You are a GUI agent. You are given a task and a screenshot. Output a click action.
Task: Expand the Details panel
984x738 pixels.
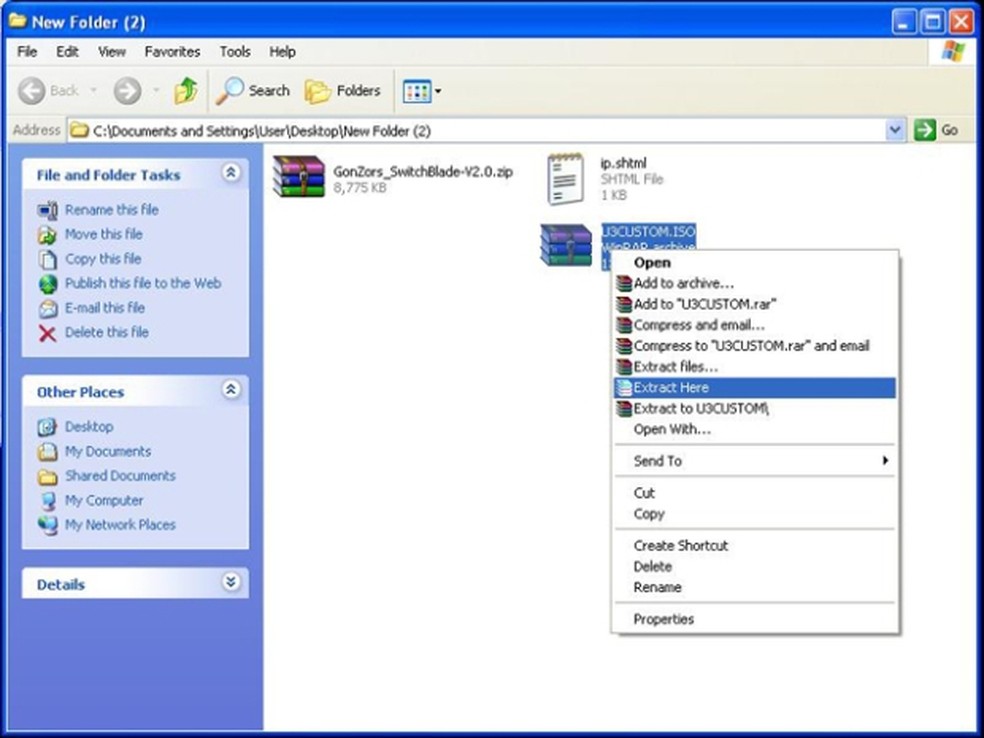pyautogui.click(x=231, y=582)
